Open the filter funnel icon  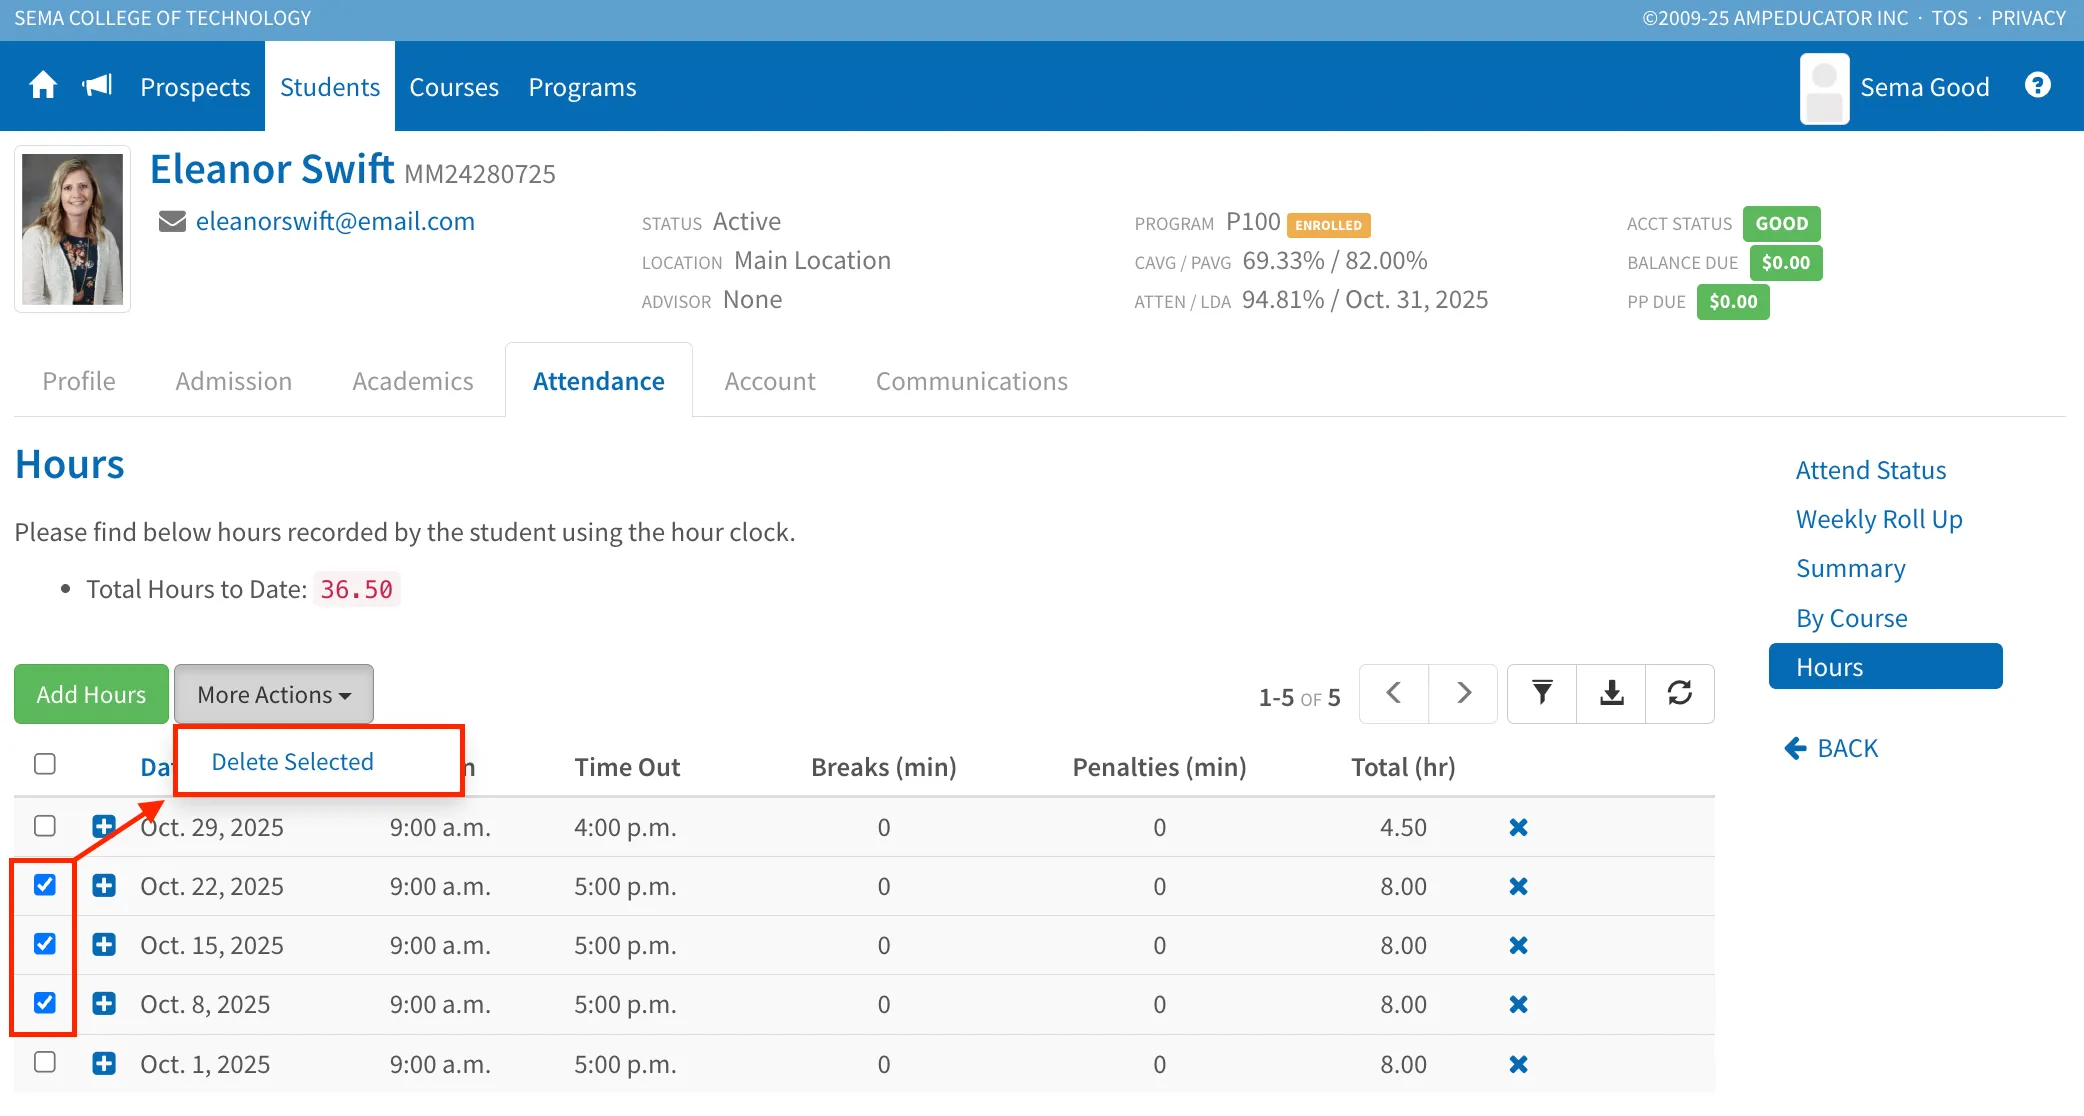1542,693
